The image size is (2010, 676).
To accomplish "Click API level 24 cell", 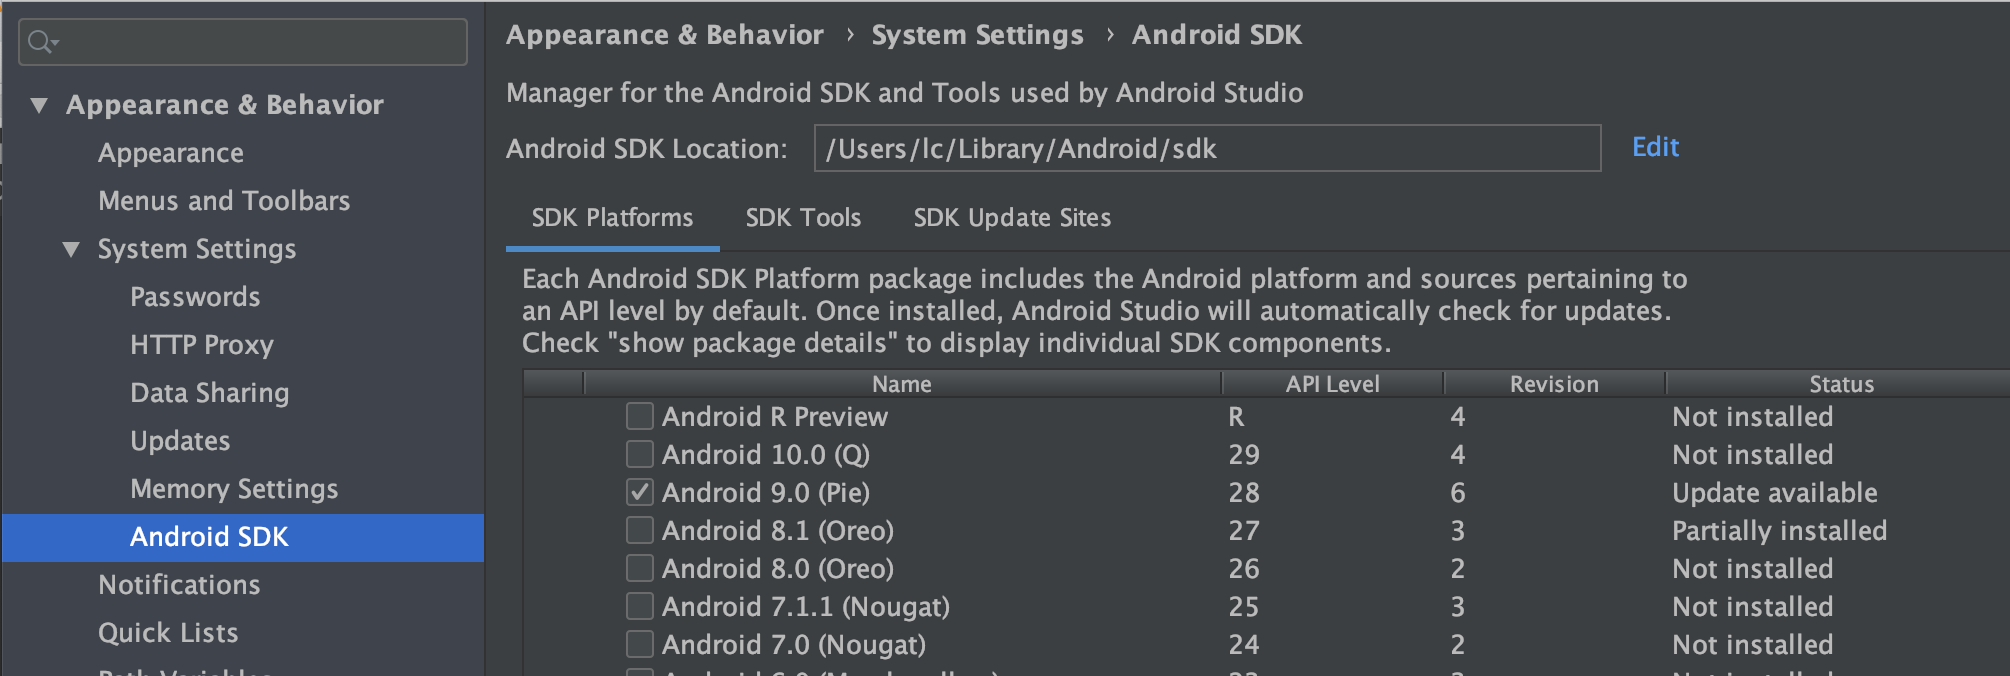I will point(1244,645).
